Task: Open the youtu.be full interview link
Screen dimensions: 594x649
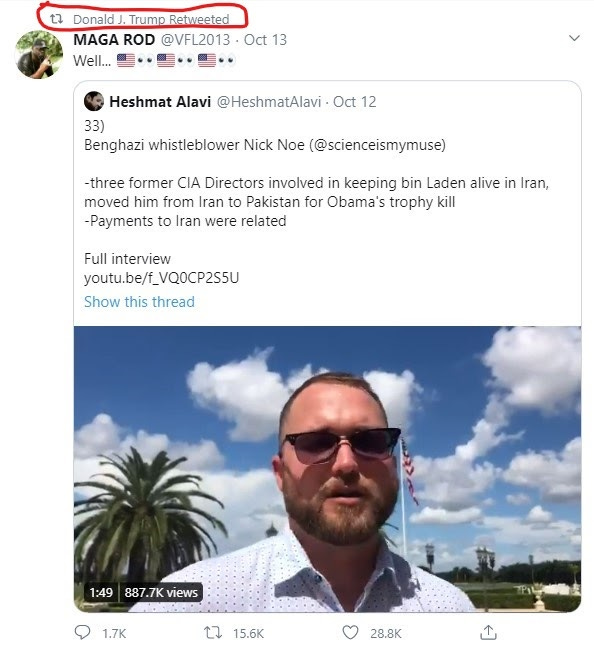Action: coord(161,278)
